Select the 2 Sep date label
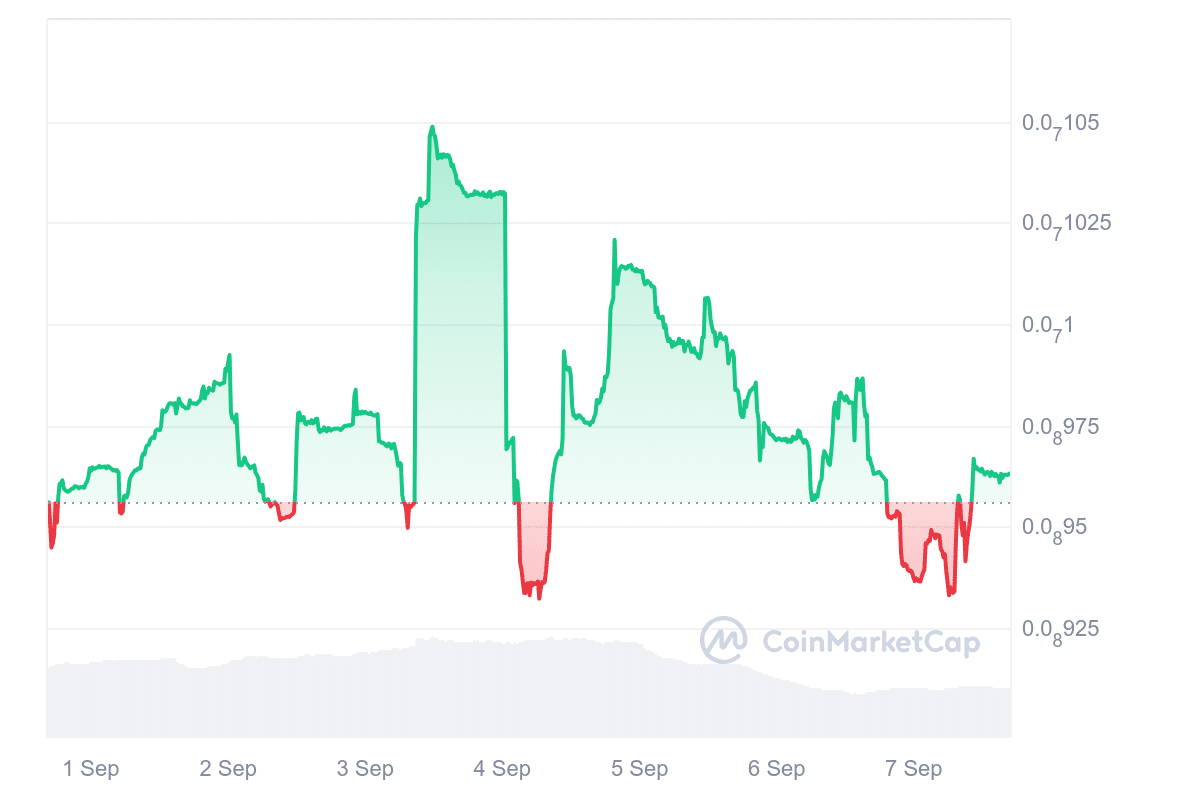This screenshot has height=800, width=1200. tap(228, 769)
